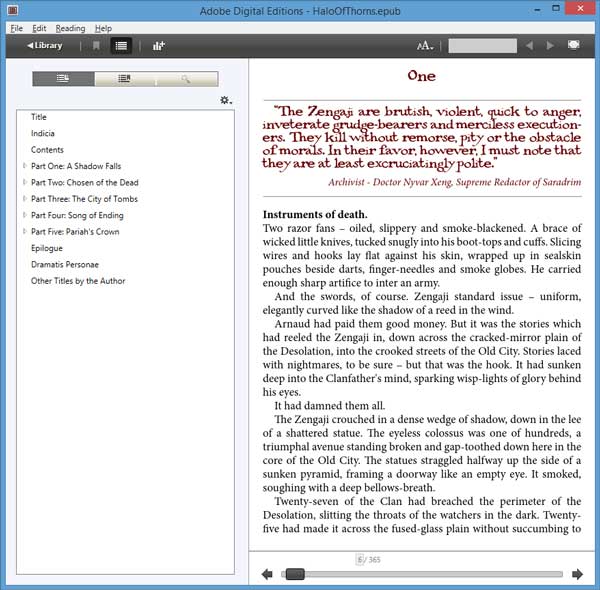Screen dimensions: 600x590
Task: Select the Table of Contents tab
Action: coord(64,79)
